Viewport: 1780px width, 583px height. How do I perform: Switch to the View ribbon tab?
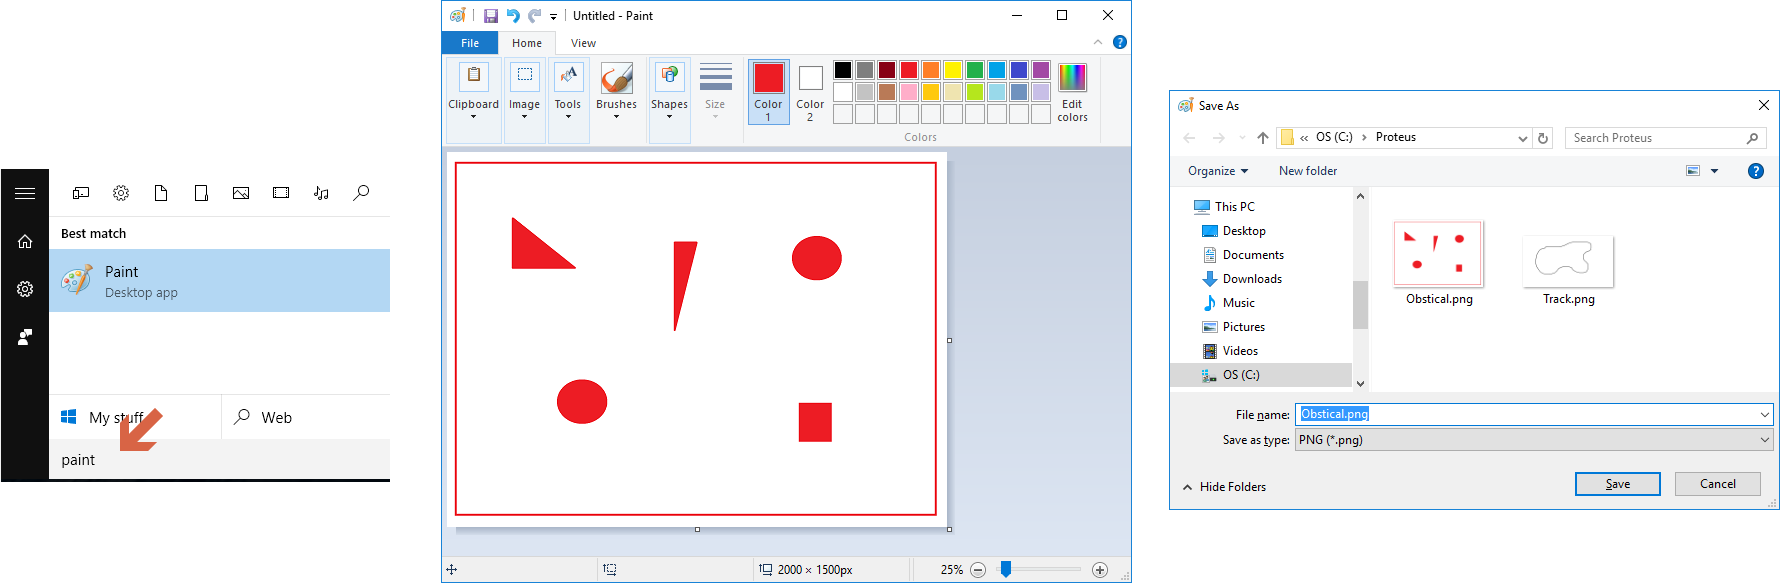[583, 43]
